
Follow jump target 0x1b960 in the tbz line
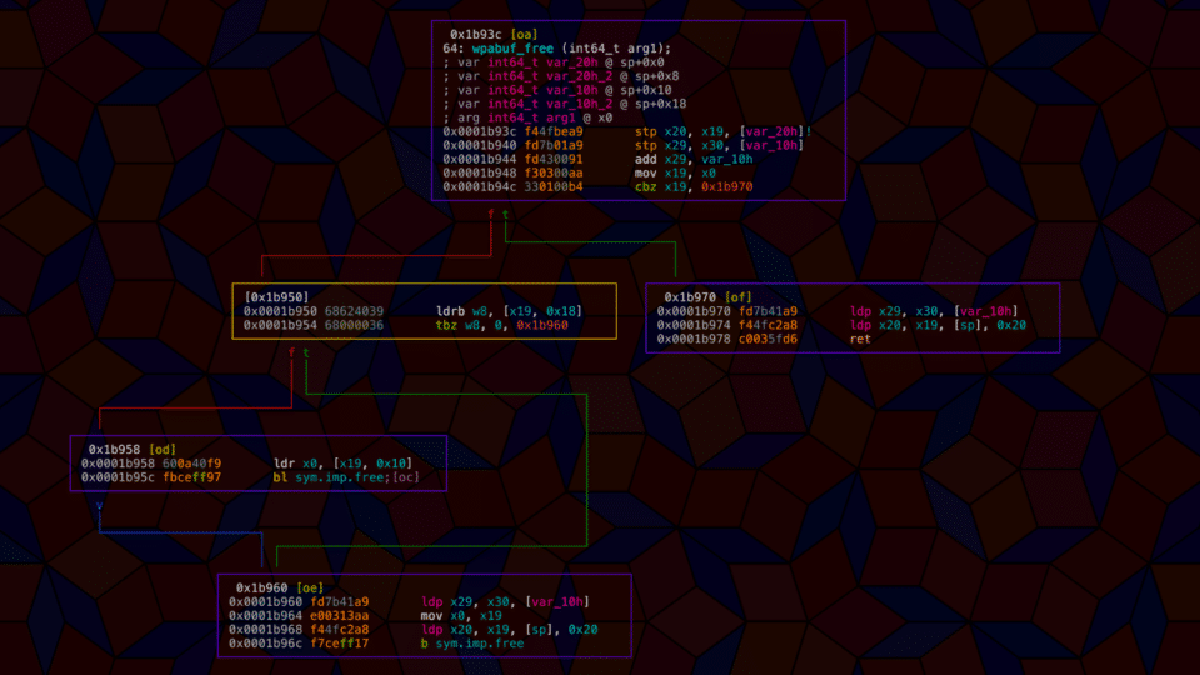[542, 325]
